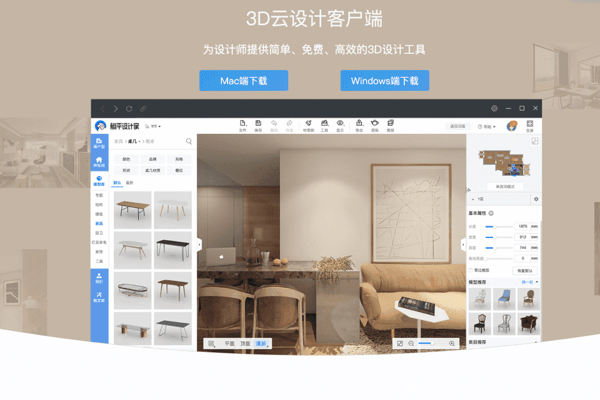Click the Save (保存) floppy disk icon
This screenshot has height=400, width=600.
pos(258,125)
